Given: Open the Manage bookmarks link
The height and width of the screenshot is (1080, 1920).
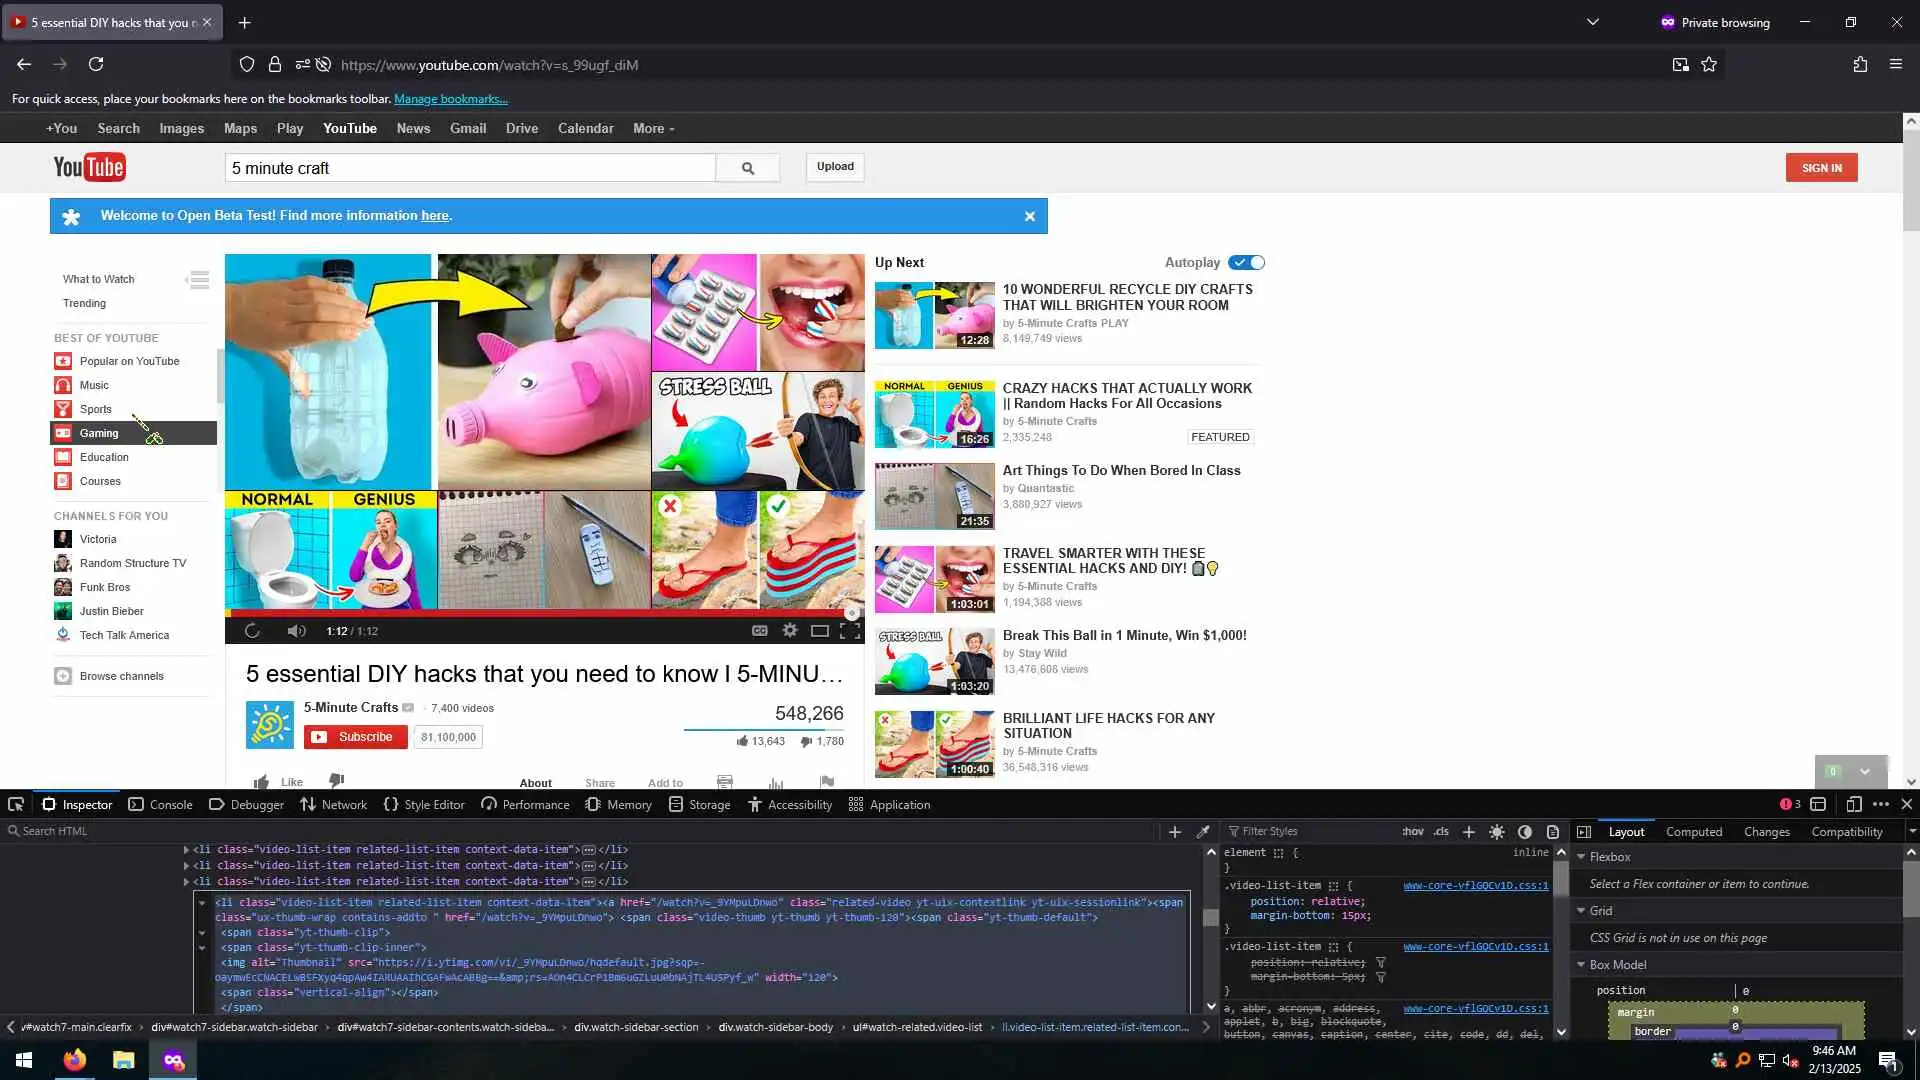Looking at the screenshot, I should pos(450,99).
